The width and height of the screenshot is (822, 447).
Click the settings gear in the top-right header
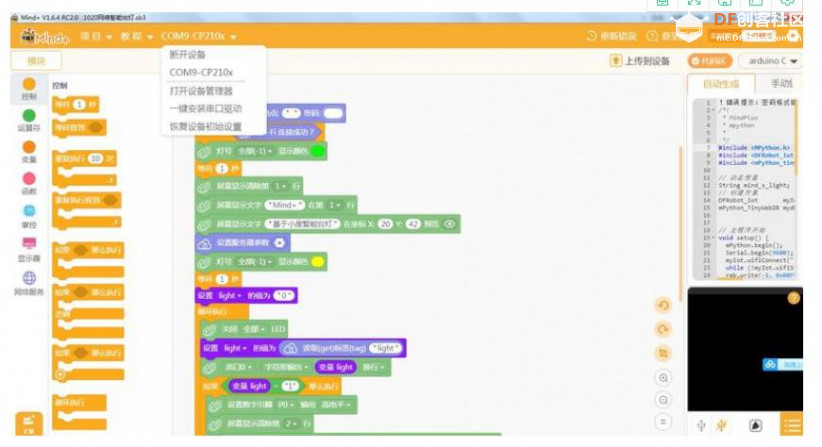point(793,36)
